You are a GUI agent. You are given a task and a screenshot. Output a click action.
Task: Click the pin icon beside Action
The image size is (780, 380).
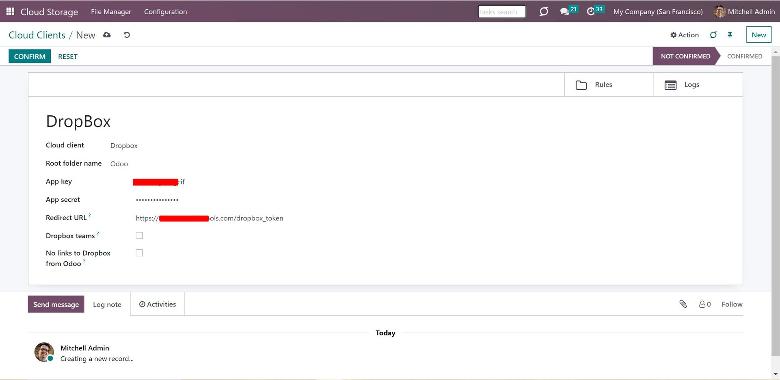730,35
